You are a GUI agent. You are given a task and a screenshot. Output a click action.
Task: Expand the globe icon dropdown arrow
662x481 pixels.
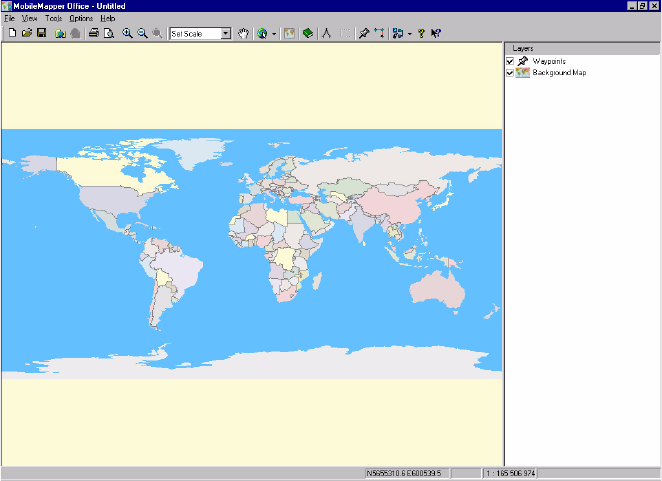tap(274, 34)
